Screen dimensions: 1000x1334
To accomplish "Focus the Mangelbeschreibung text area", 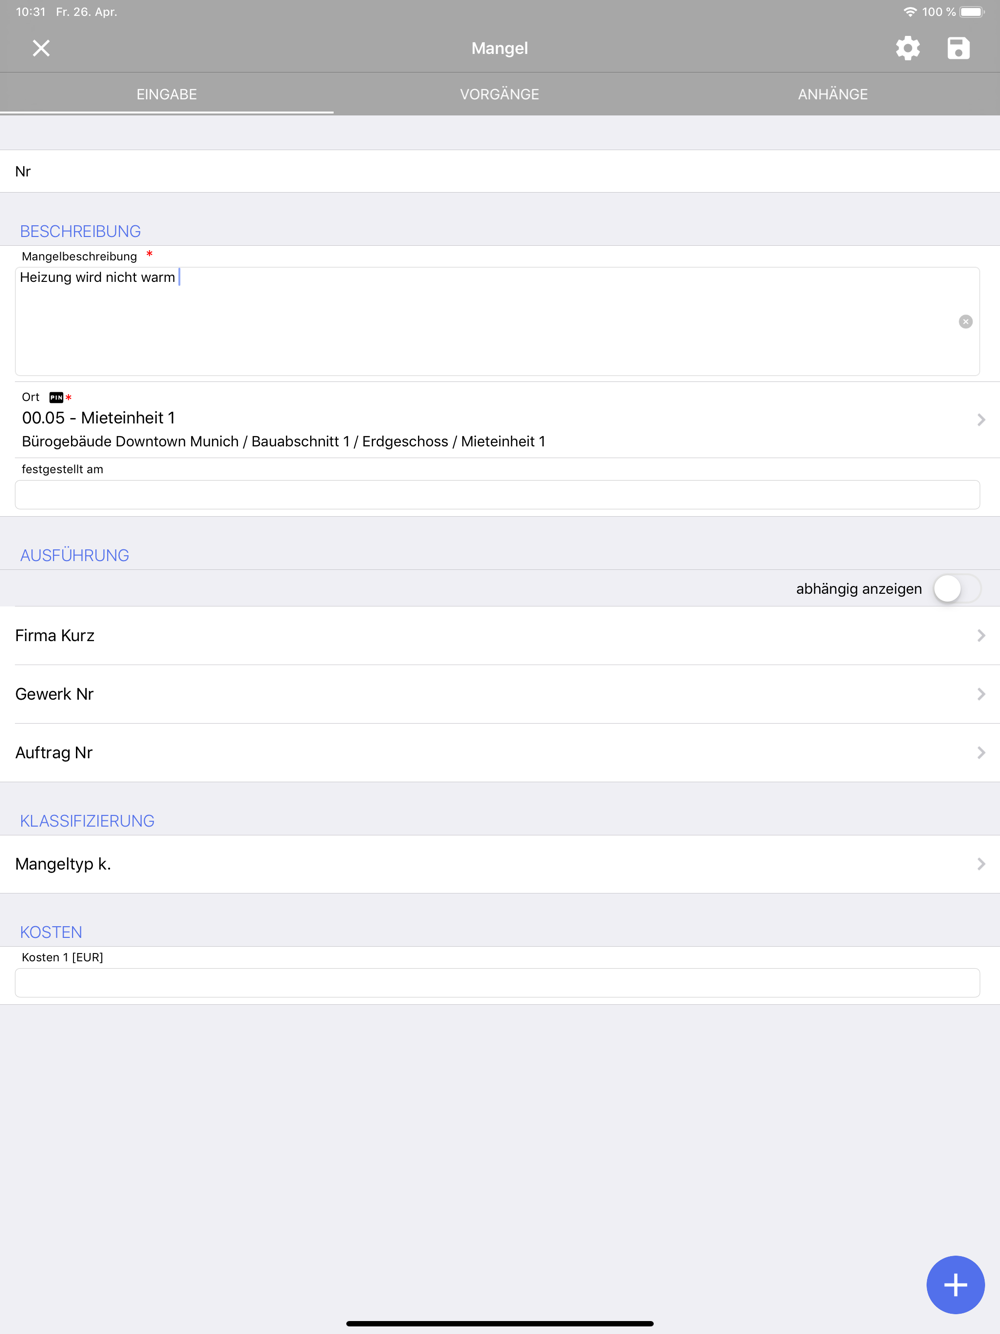I will click(480, 321).
